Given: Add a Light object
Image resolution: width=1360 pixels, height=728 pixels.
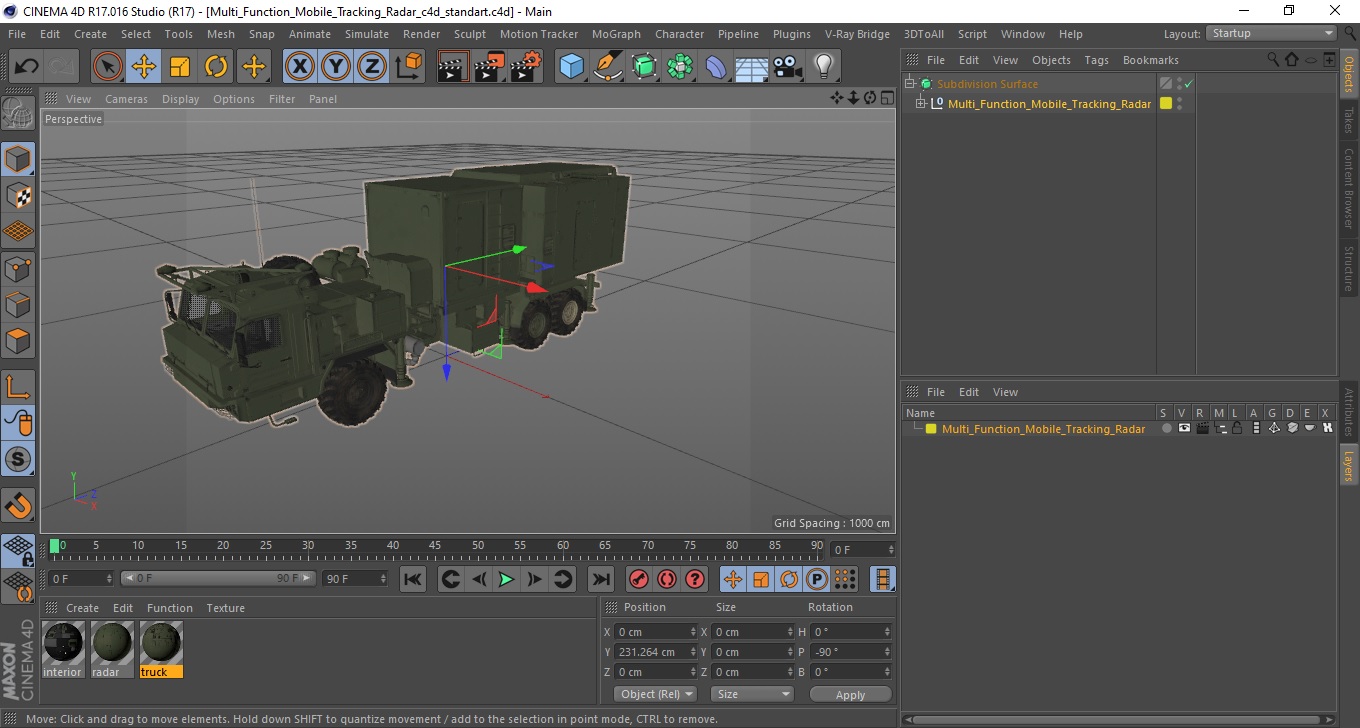Looking at the screenshot, I should 824,67.
